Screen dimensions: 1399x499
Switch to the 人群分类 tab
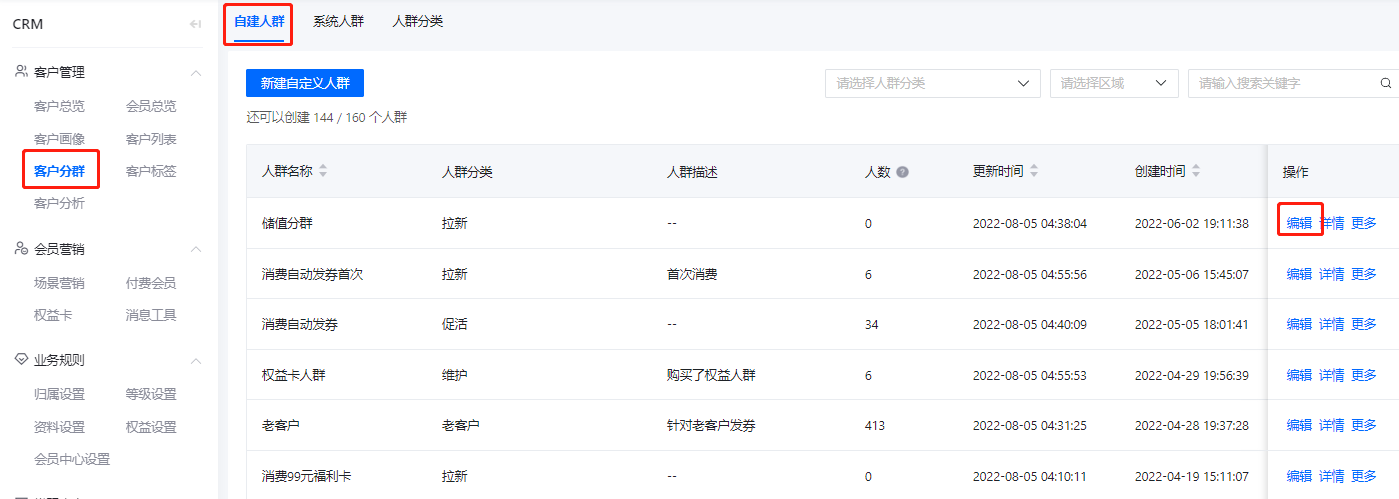pyautogui.click(x=418, y=21)
